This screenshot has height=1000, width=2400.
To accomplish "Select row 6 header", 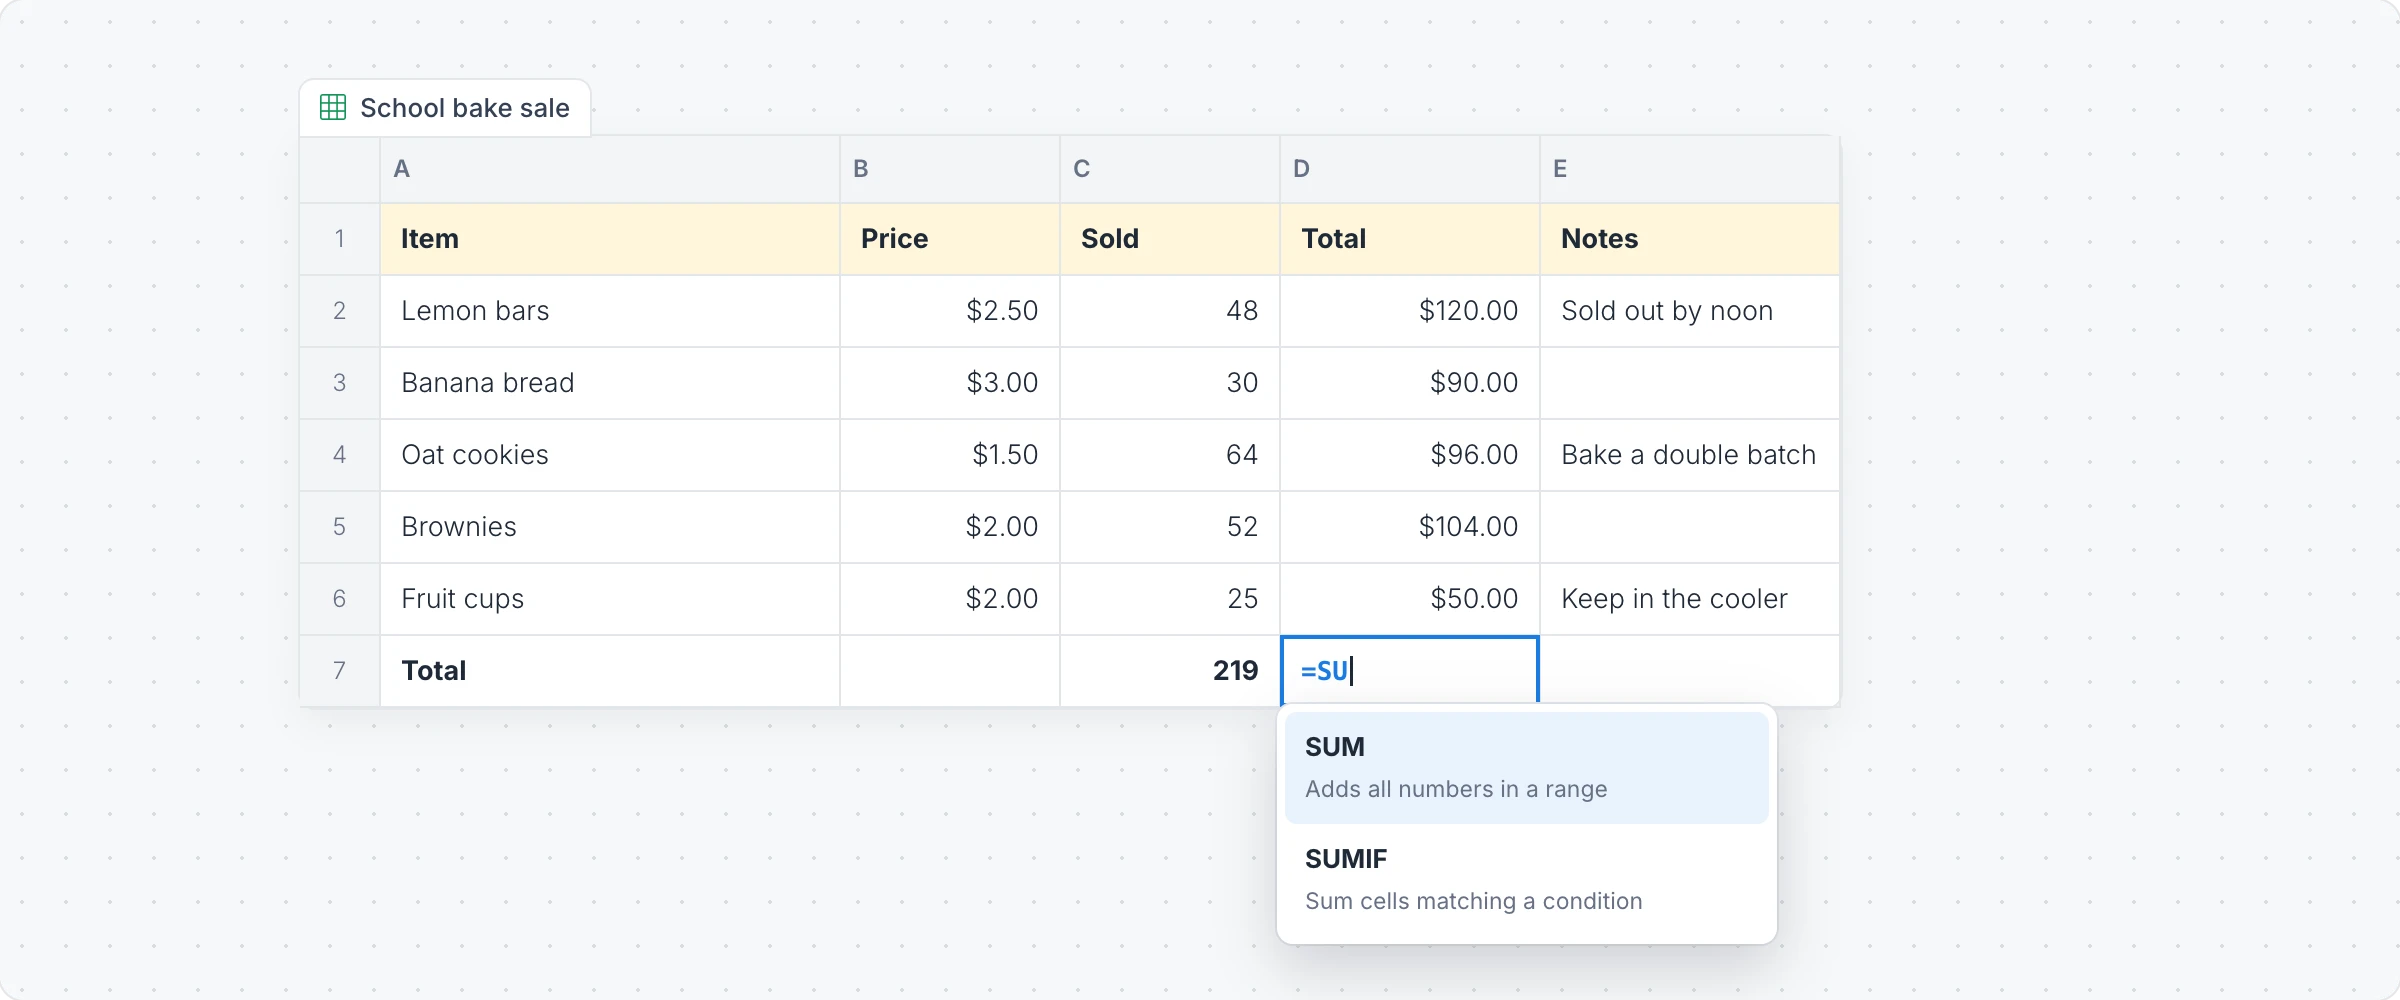I will coord(340,599).
